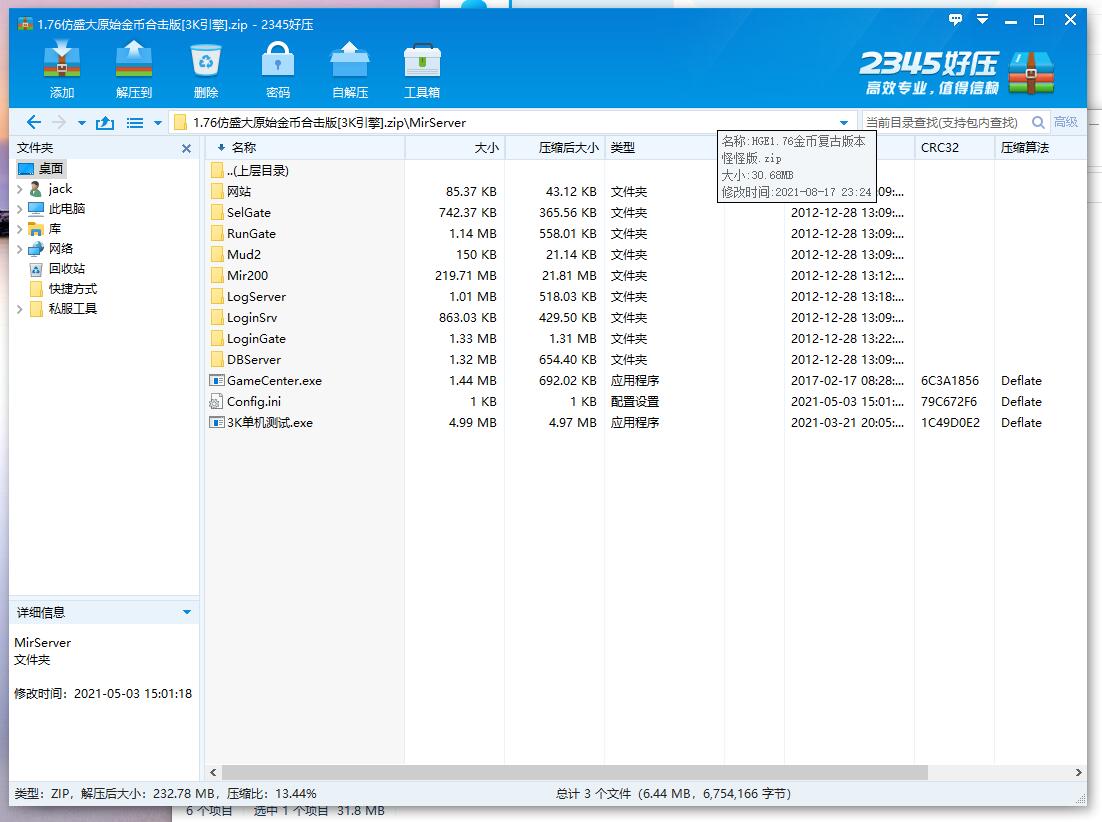This screenshot has width=1102, height=822.
Task: Expand the 私服工具 folder node
Action: pos(20,309)
